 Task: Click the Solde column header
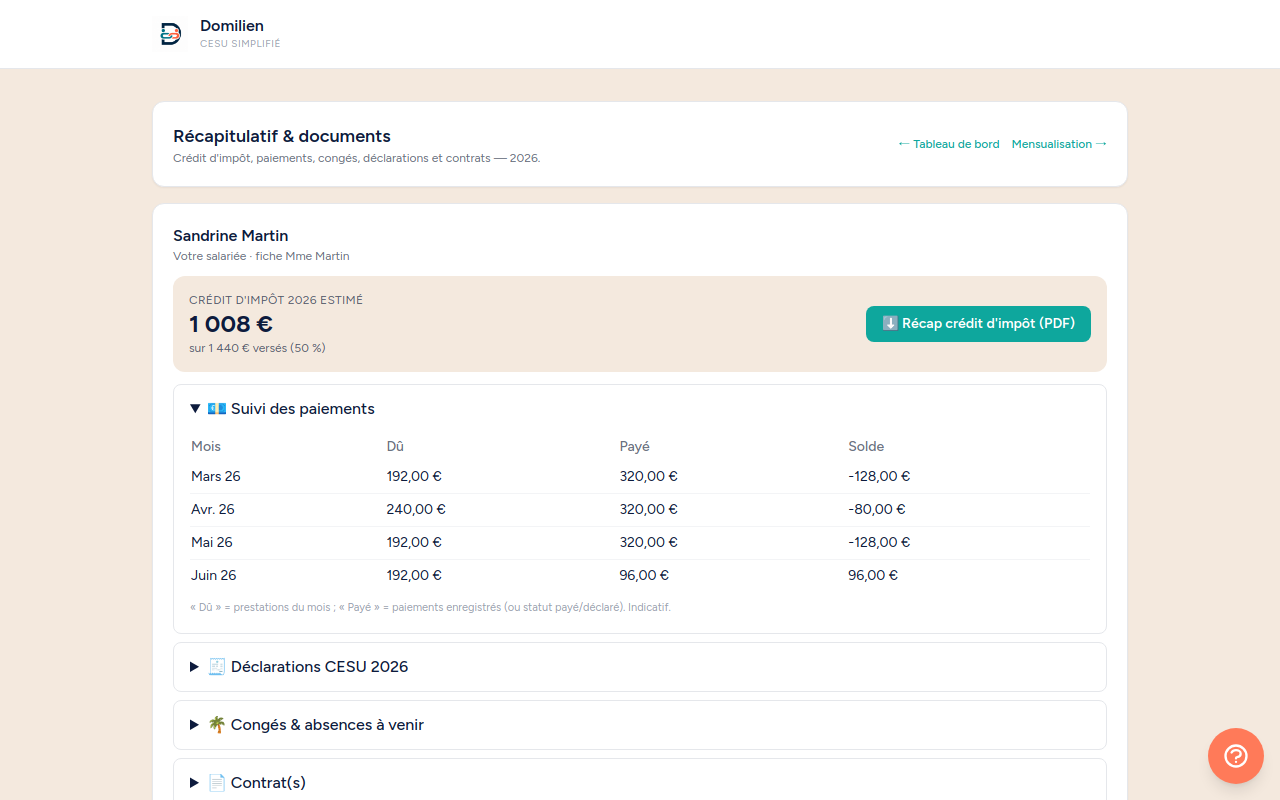coord(866,446)
